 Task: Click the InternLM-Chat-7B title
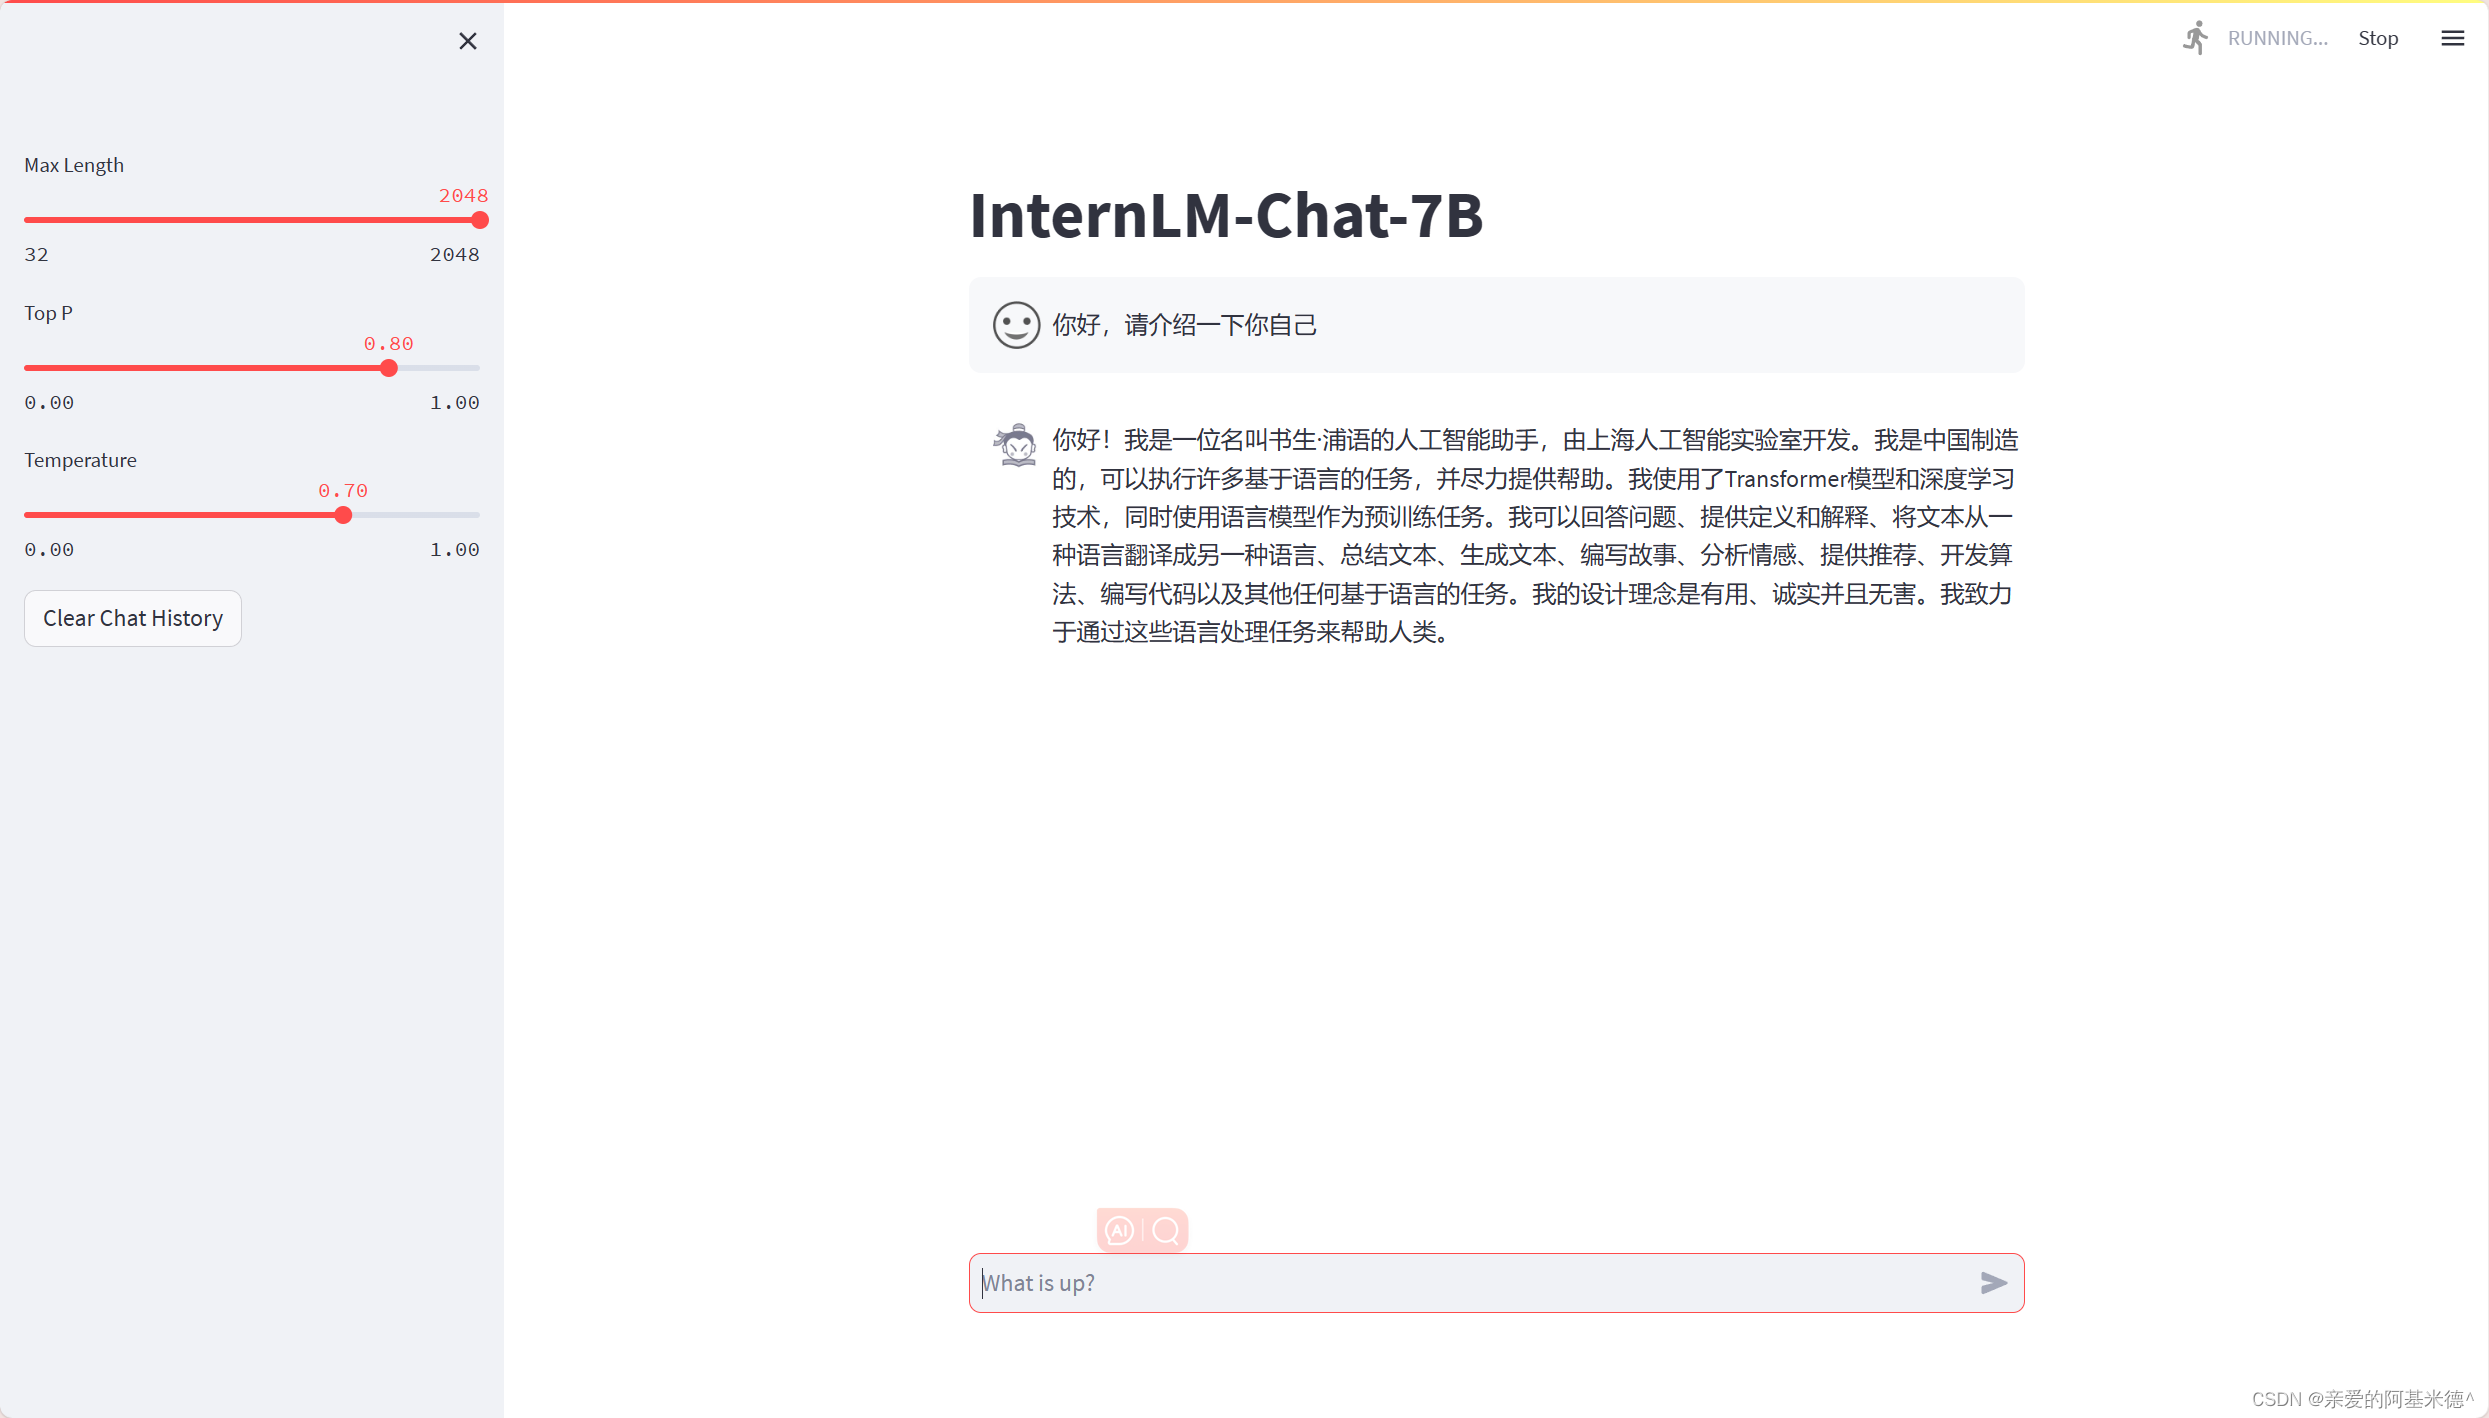coord(1226,215)
